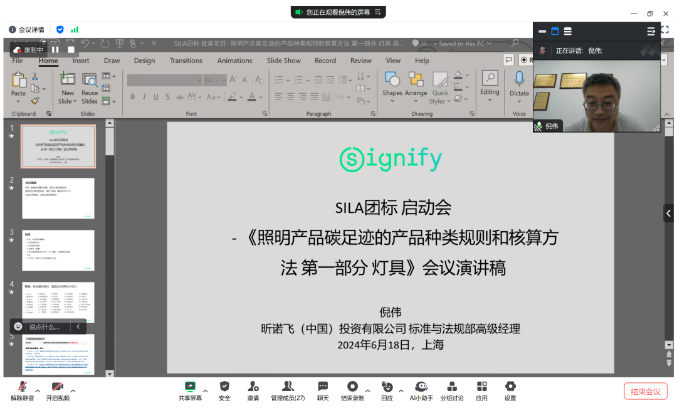Open the 设置 settings gear
Viewport: 683px width, 410px height.
(510, 386)
